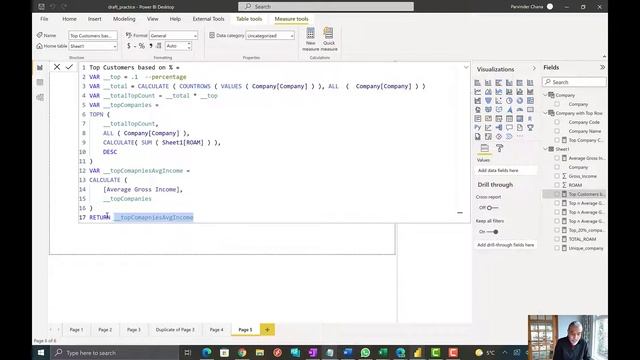
Task: Open Microsoft Edge from taskbar
Action: tap(207, 352)
